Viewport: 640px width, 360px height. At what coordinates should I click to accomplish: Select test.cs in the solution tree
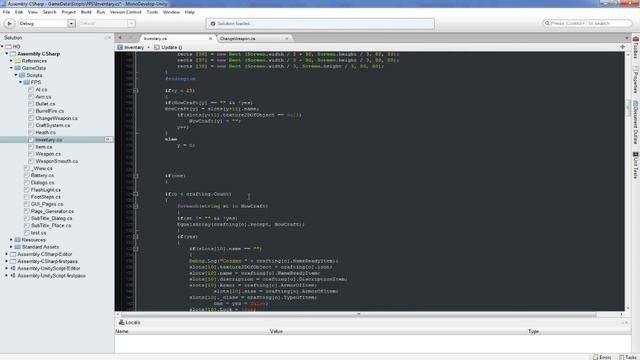pyautogui.click(x=38, y=233)
